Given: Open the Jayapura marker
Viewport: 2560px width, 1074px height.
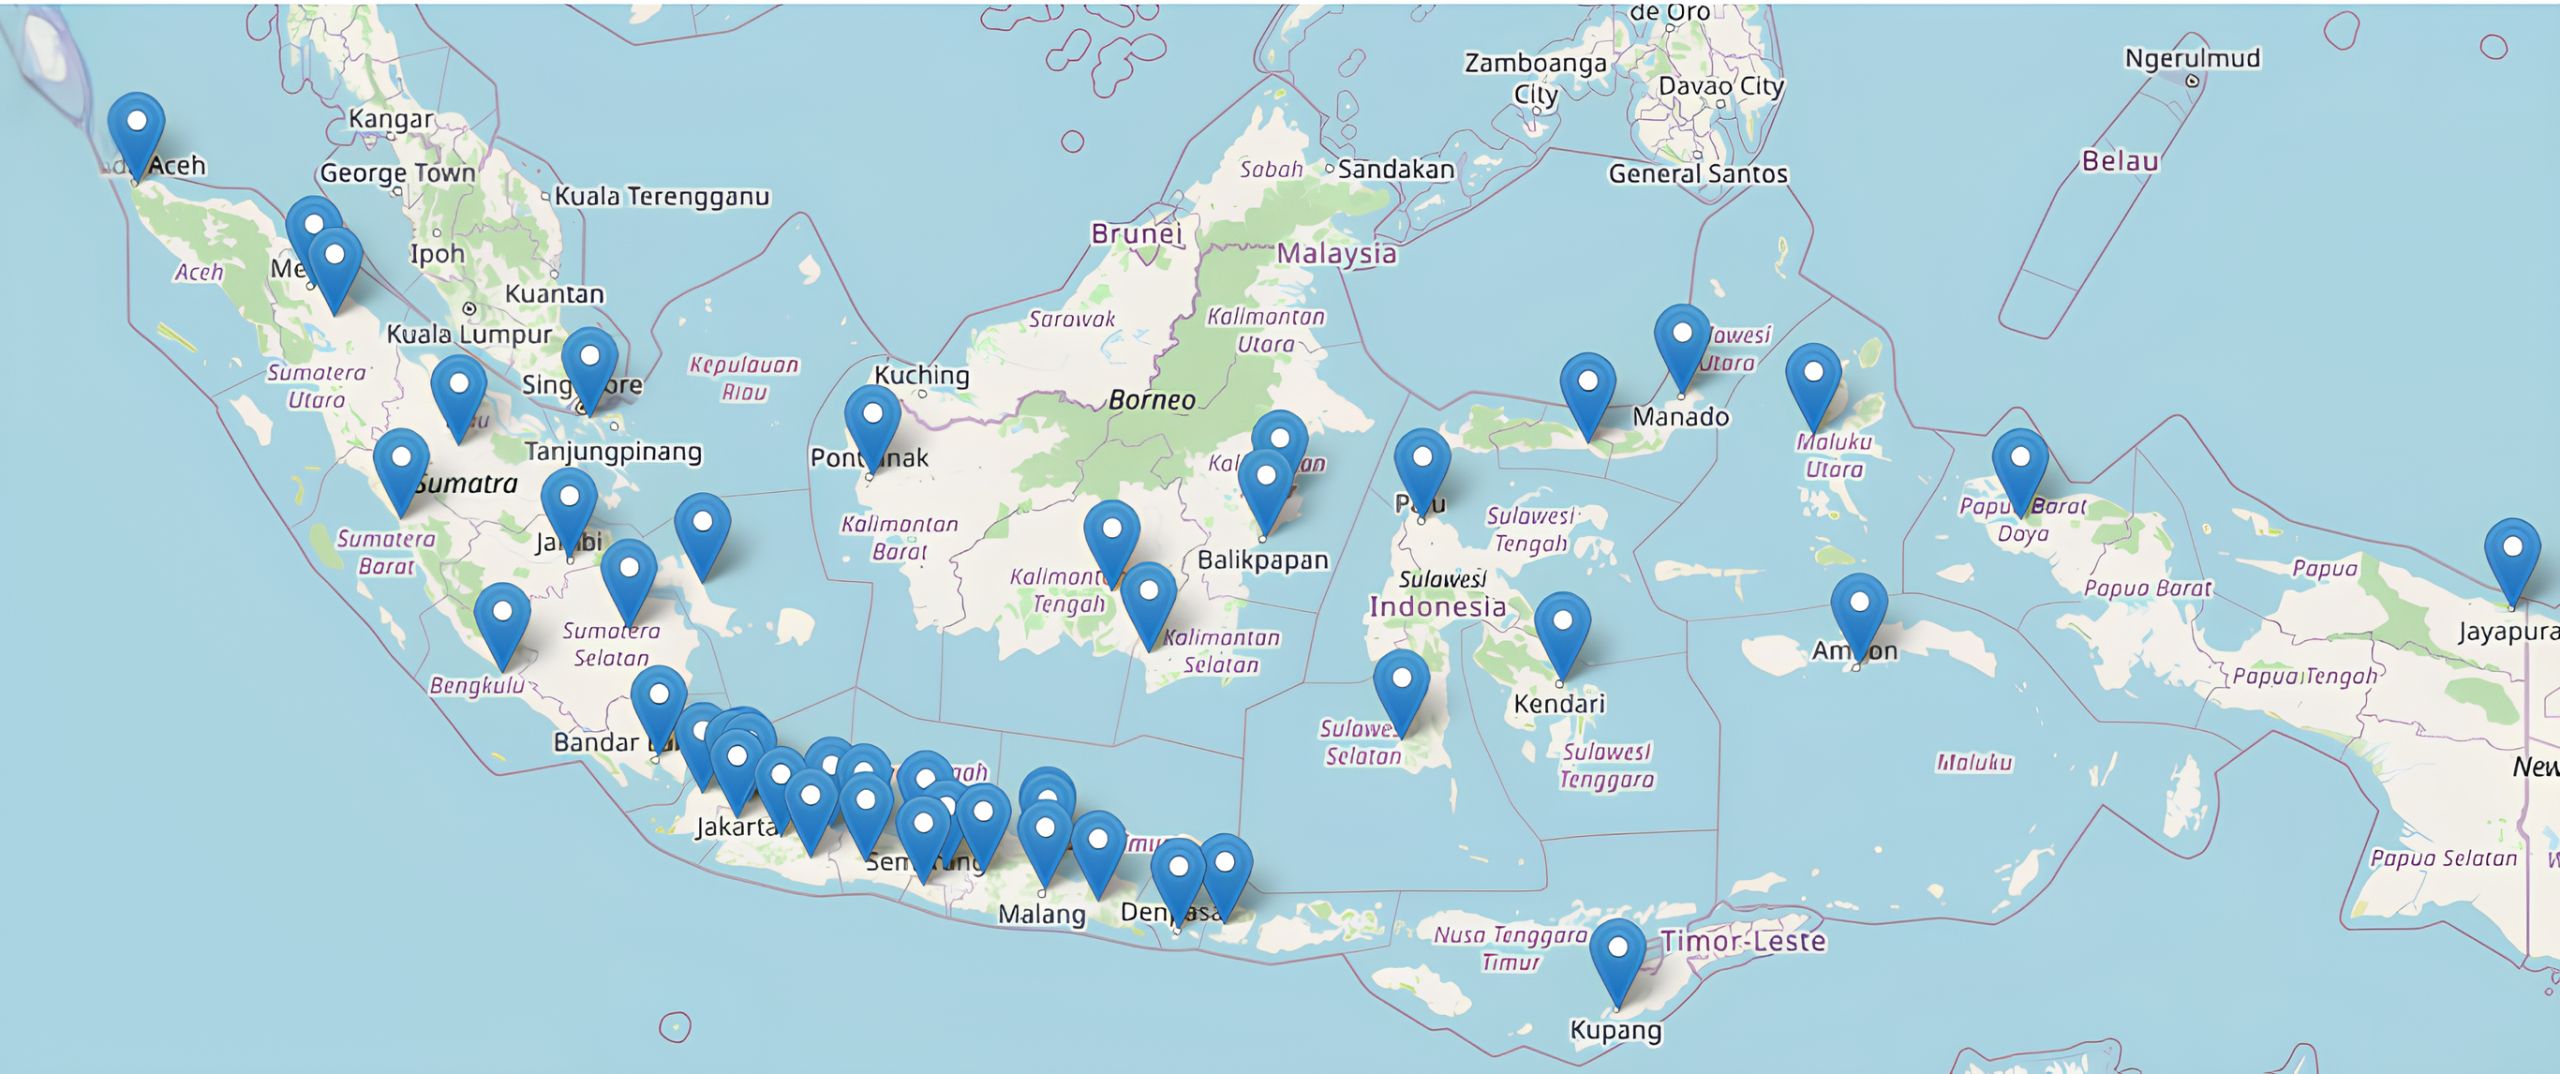Looking at the screenshot, I should [x=2512, y=555].
